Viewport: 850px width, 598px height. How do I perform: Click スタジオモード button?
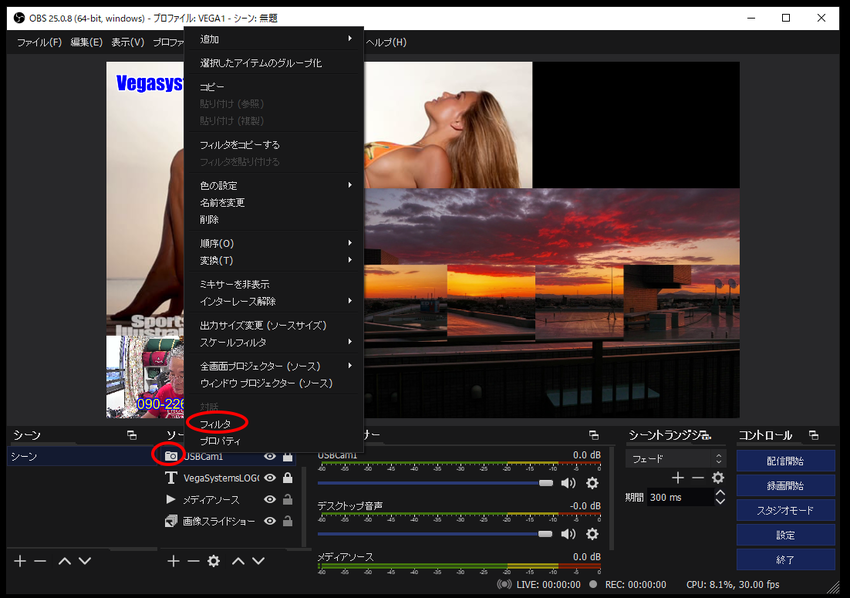(785, 510)
